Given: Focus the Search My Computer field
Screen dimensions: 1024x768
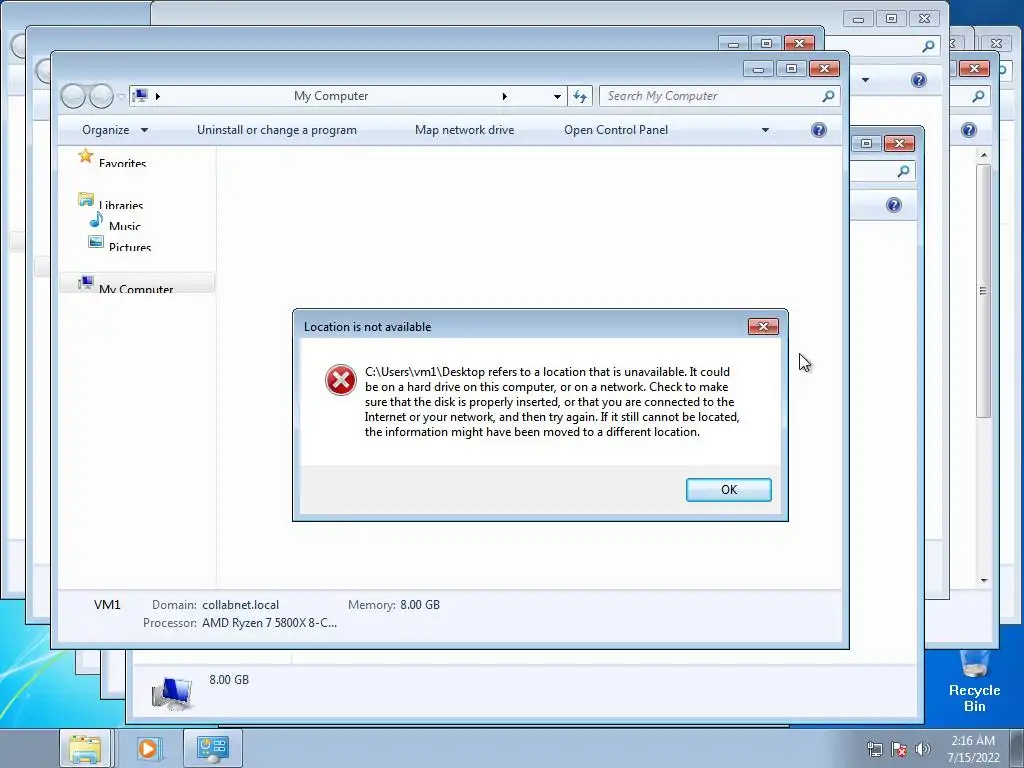Looking at the screenshot, I should tap(711, 96).
